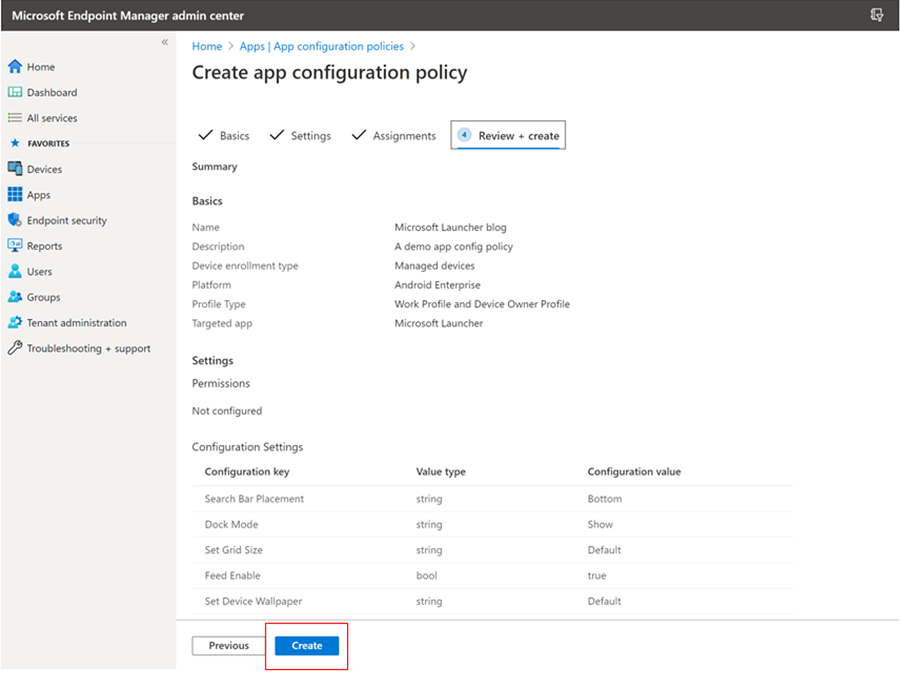The image size is (900, 673).
Task: Open Groups in the sidebar
Action: (43, 297)
